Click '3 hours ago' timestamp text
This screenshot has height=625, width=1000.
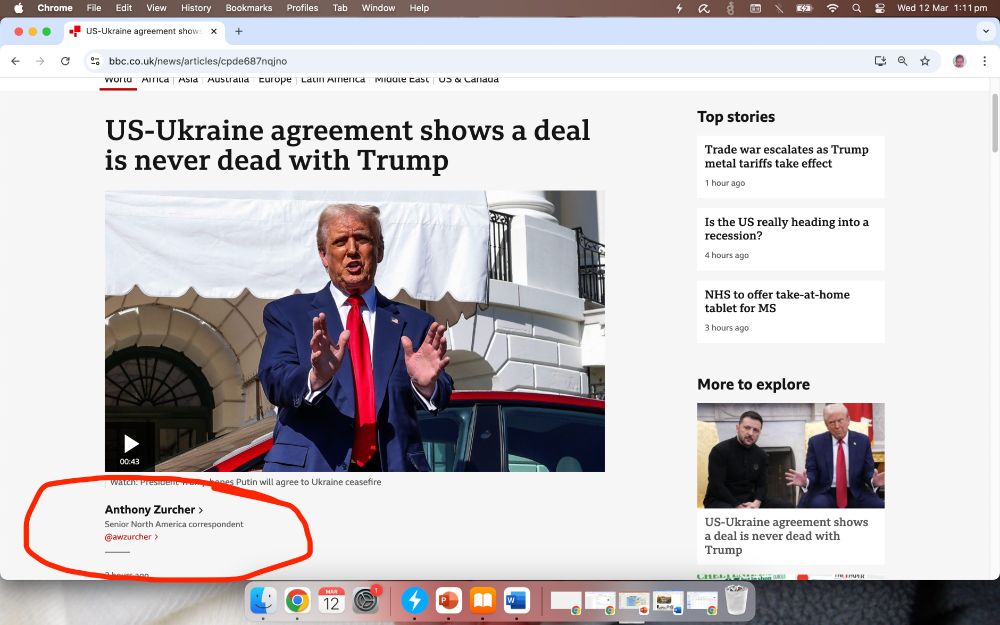click(x=726, y=328)
